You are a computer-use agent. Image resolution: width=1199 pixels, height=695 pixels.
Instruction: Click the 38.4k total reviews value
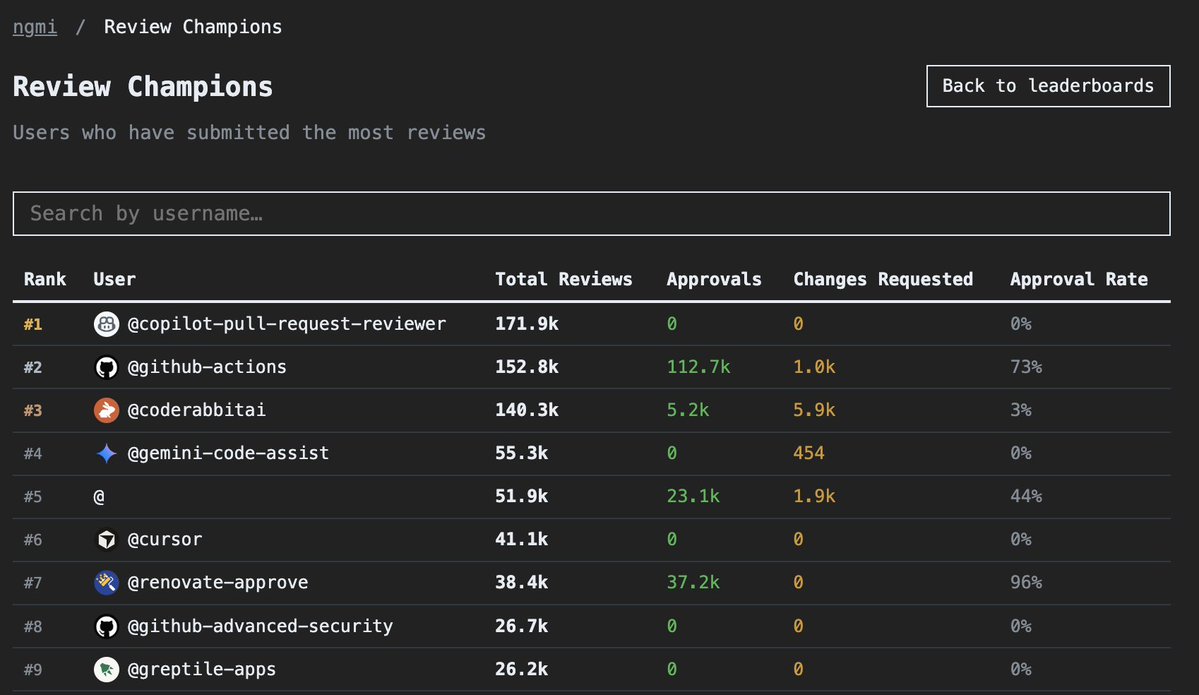pos(522,583)
